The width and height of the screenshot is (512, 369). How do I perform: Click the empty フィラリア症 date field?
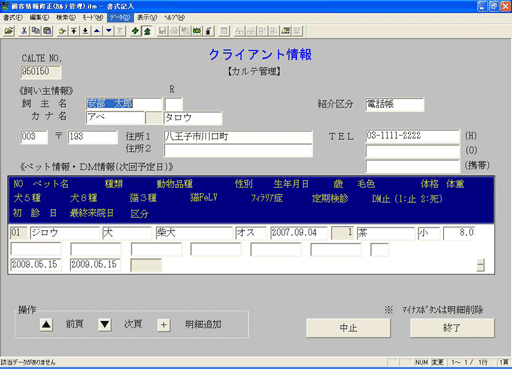pos(276,249)
